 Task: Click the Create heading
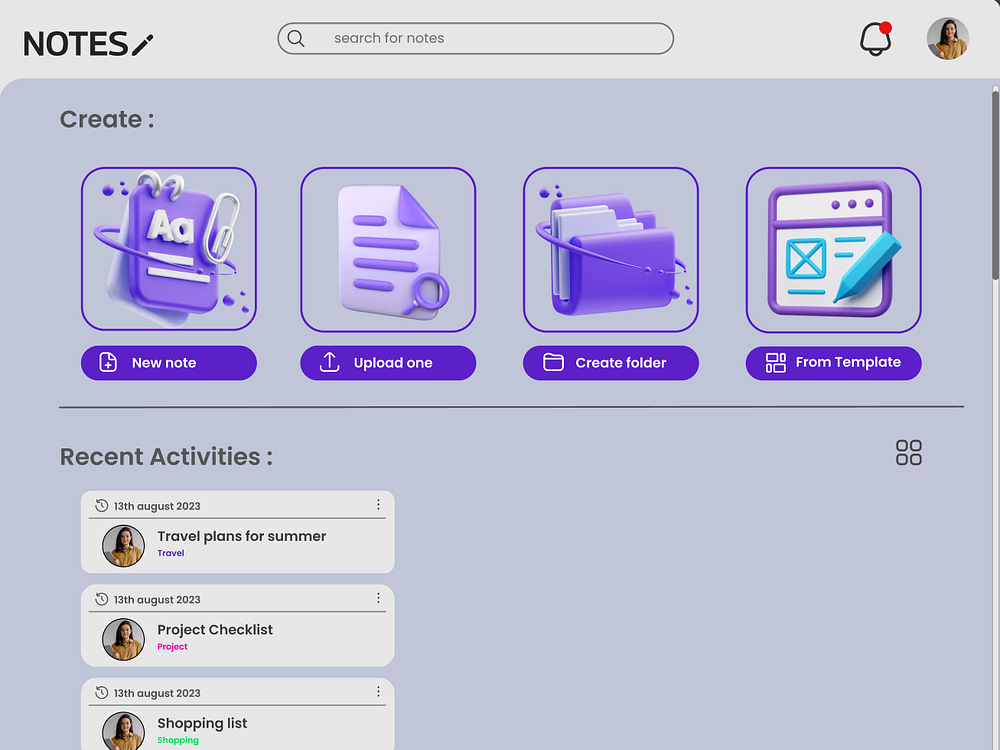click(107, 119)
